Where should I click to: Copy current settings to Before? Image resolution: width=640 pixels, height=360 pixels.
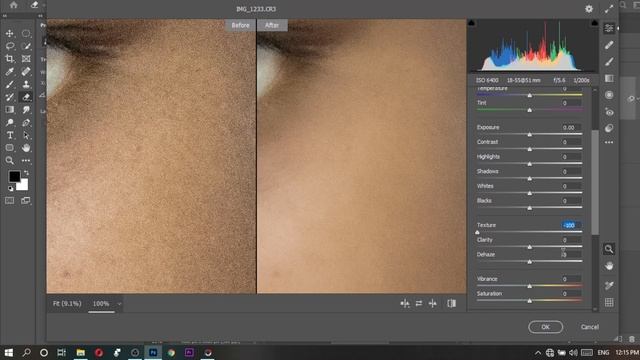pyautogui.click(x=433, y=303)
